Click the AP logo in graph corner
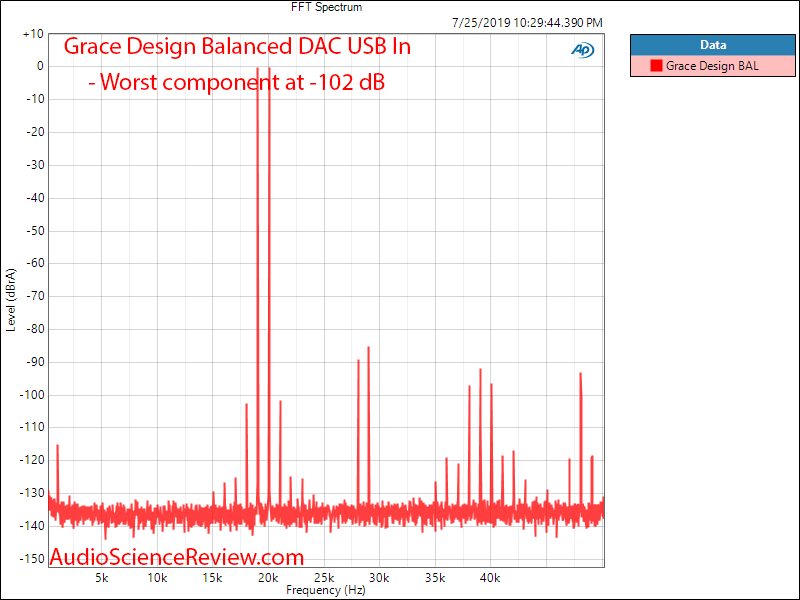 tap(582, 50)
